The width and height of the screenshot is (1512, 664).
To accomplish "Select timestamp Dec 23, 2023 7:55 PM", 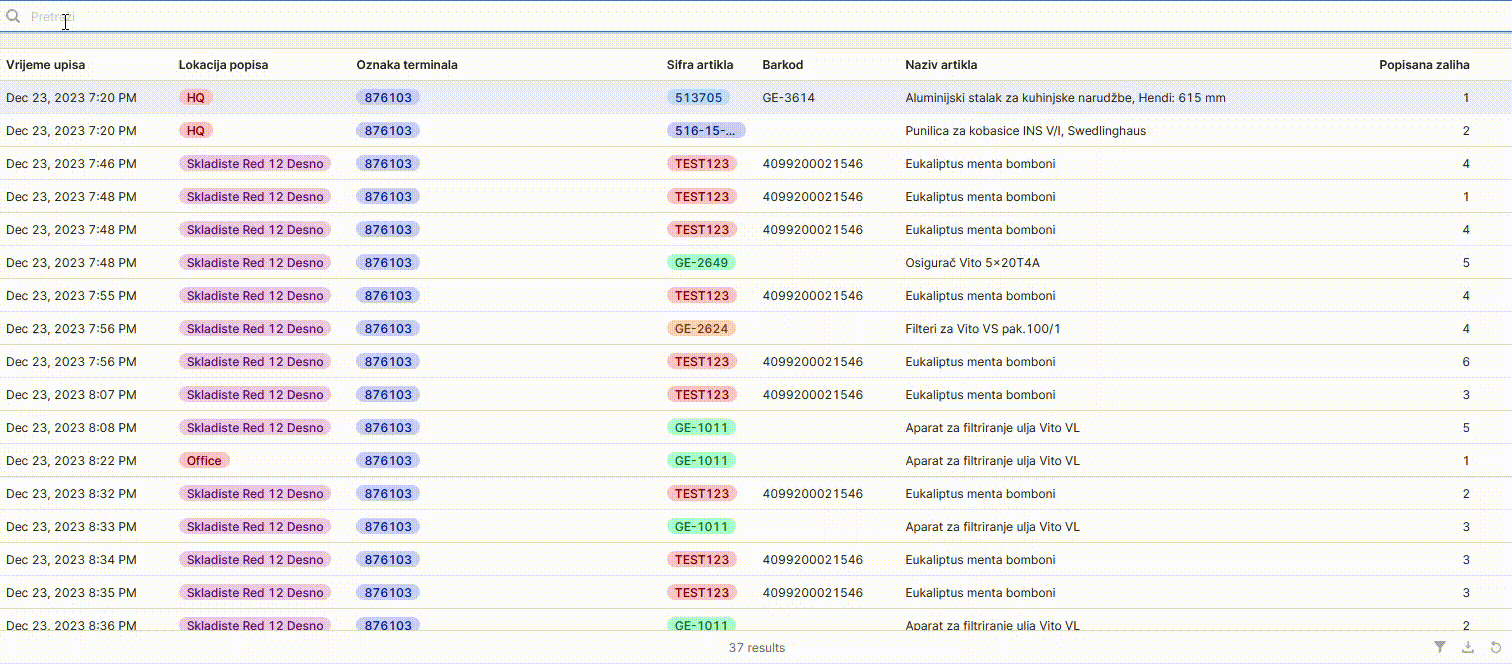I will [x=71, y=296].
